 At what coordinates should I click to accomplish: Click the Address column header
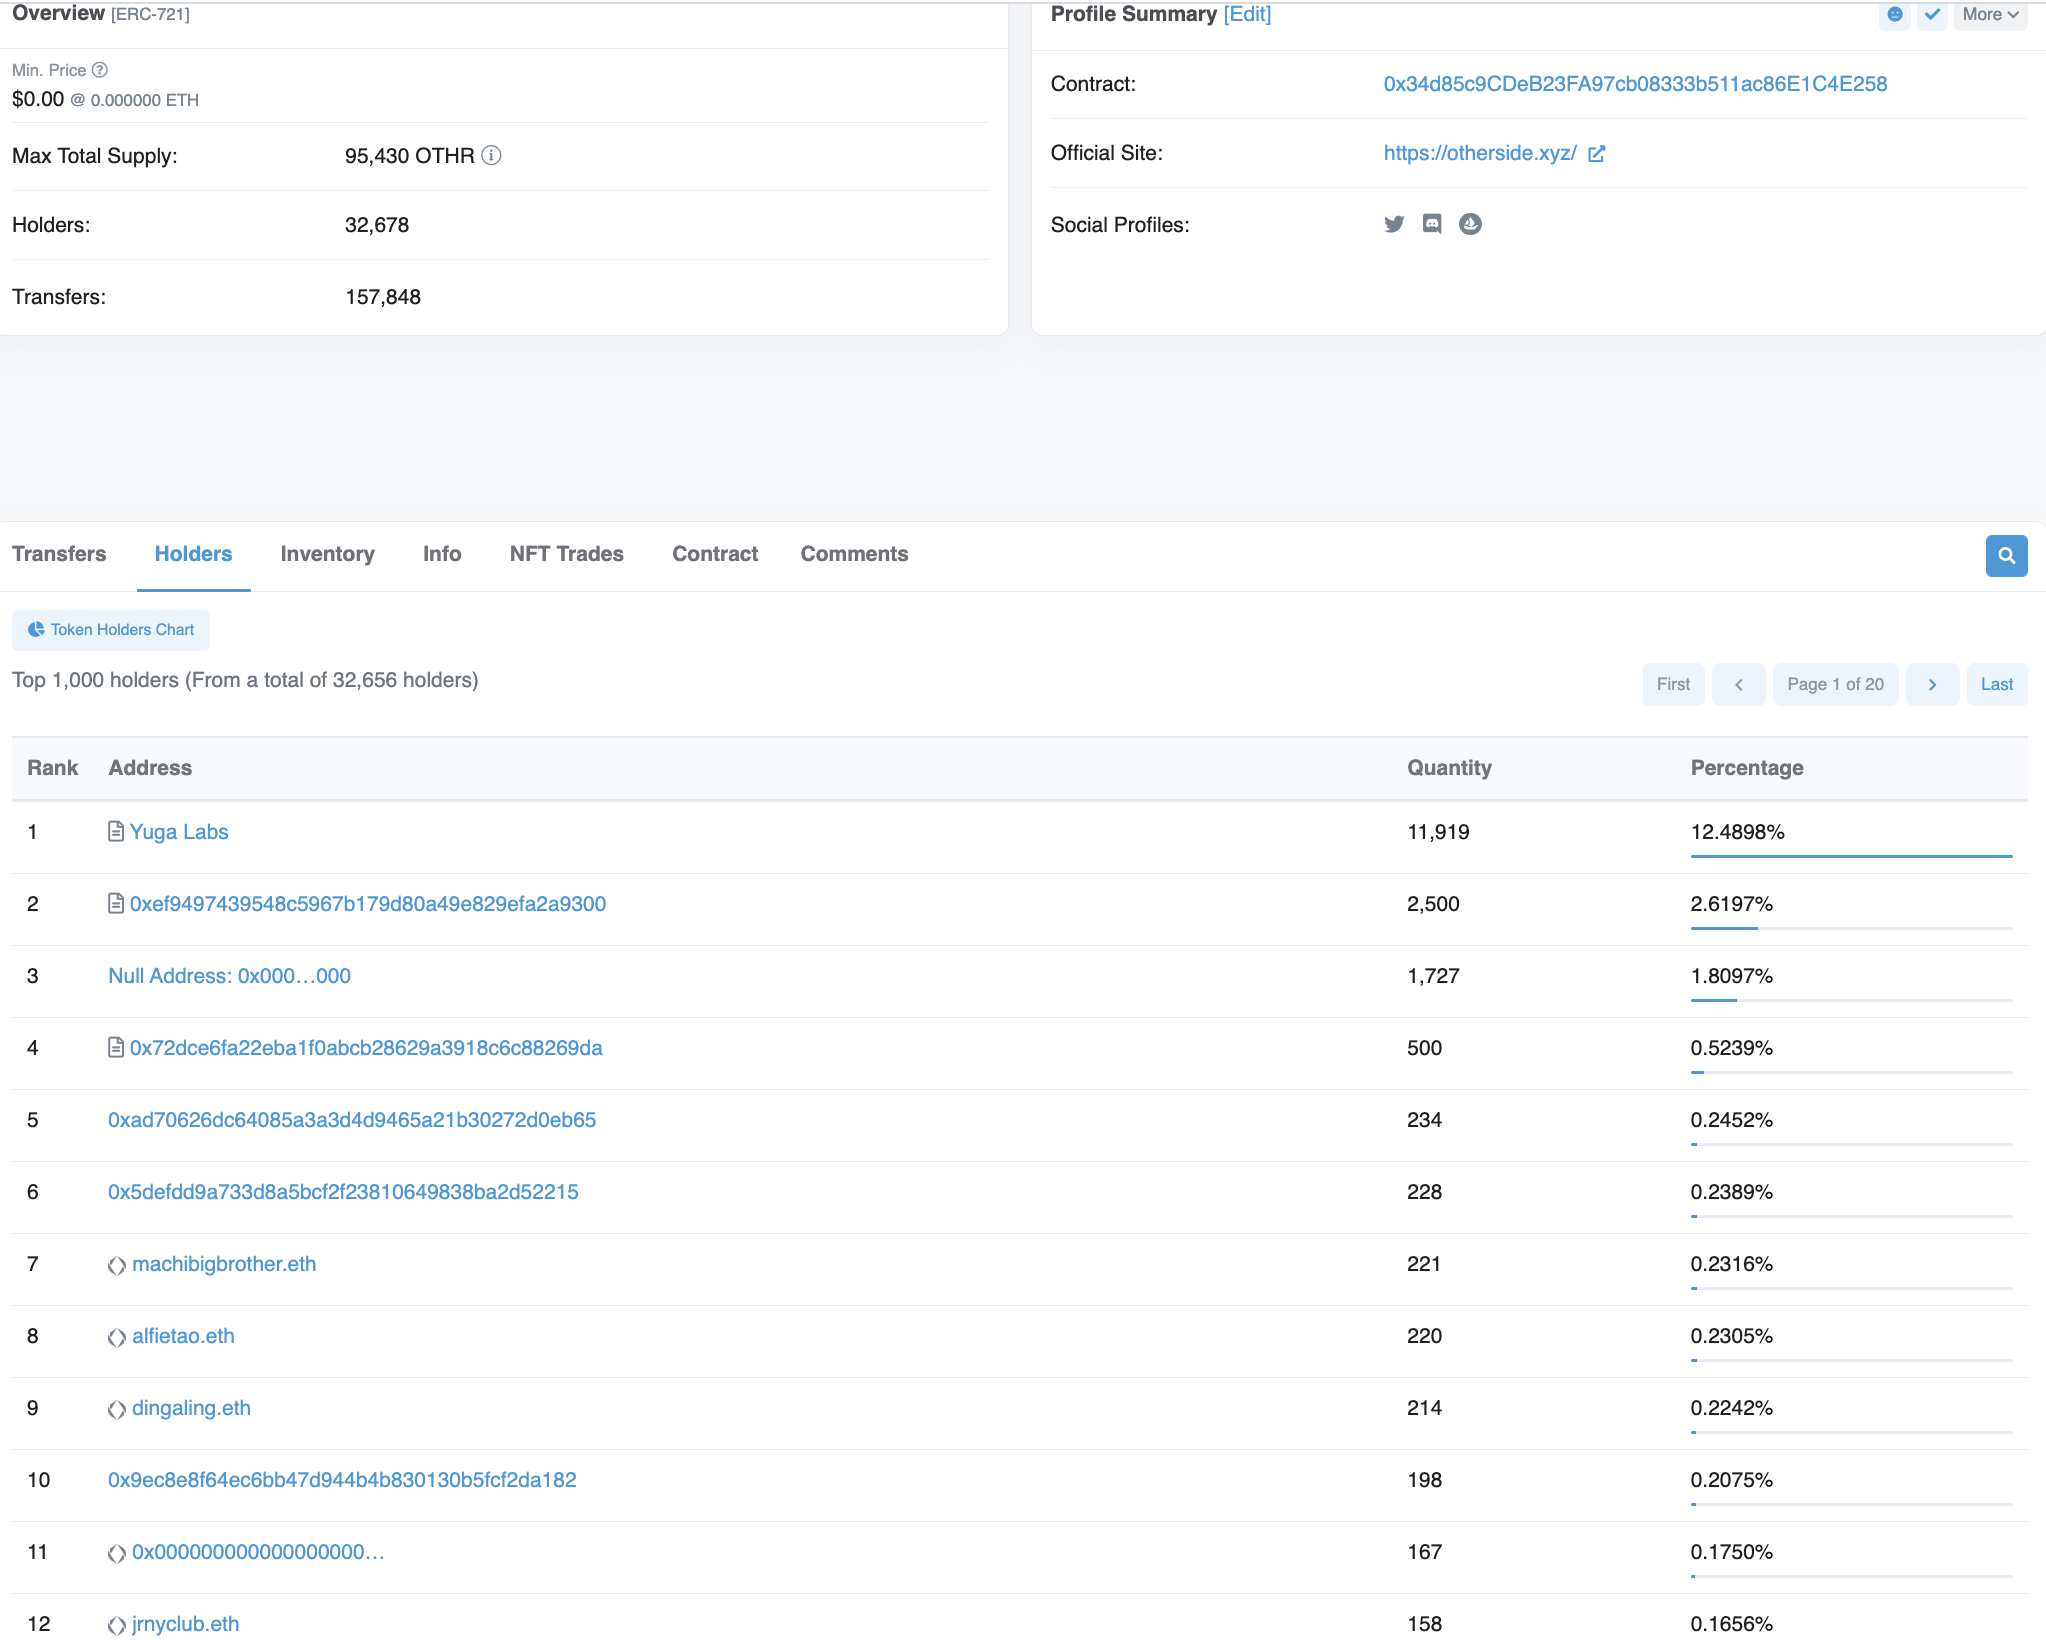[150, 768]
